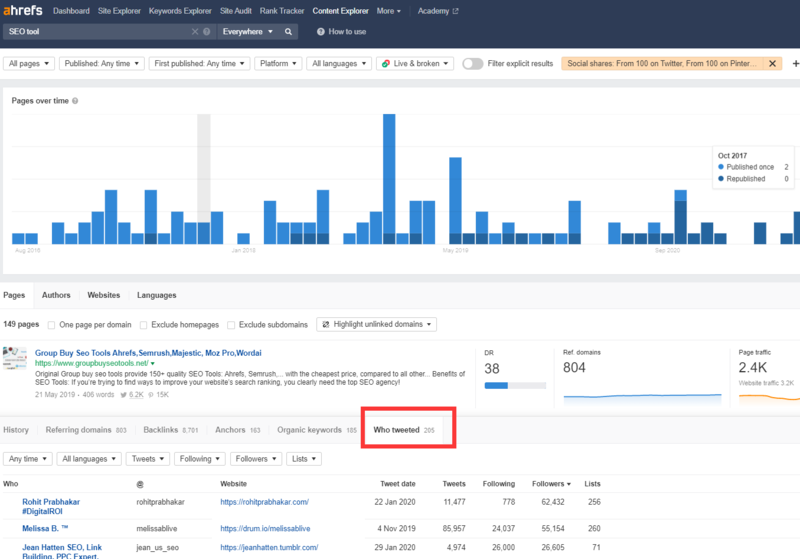Open the Tweets filter dropdown
Screen dimensions: 800x559
148,459
